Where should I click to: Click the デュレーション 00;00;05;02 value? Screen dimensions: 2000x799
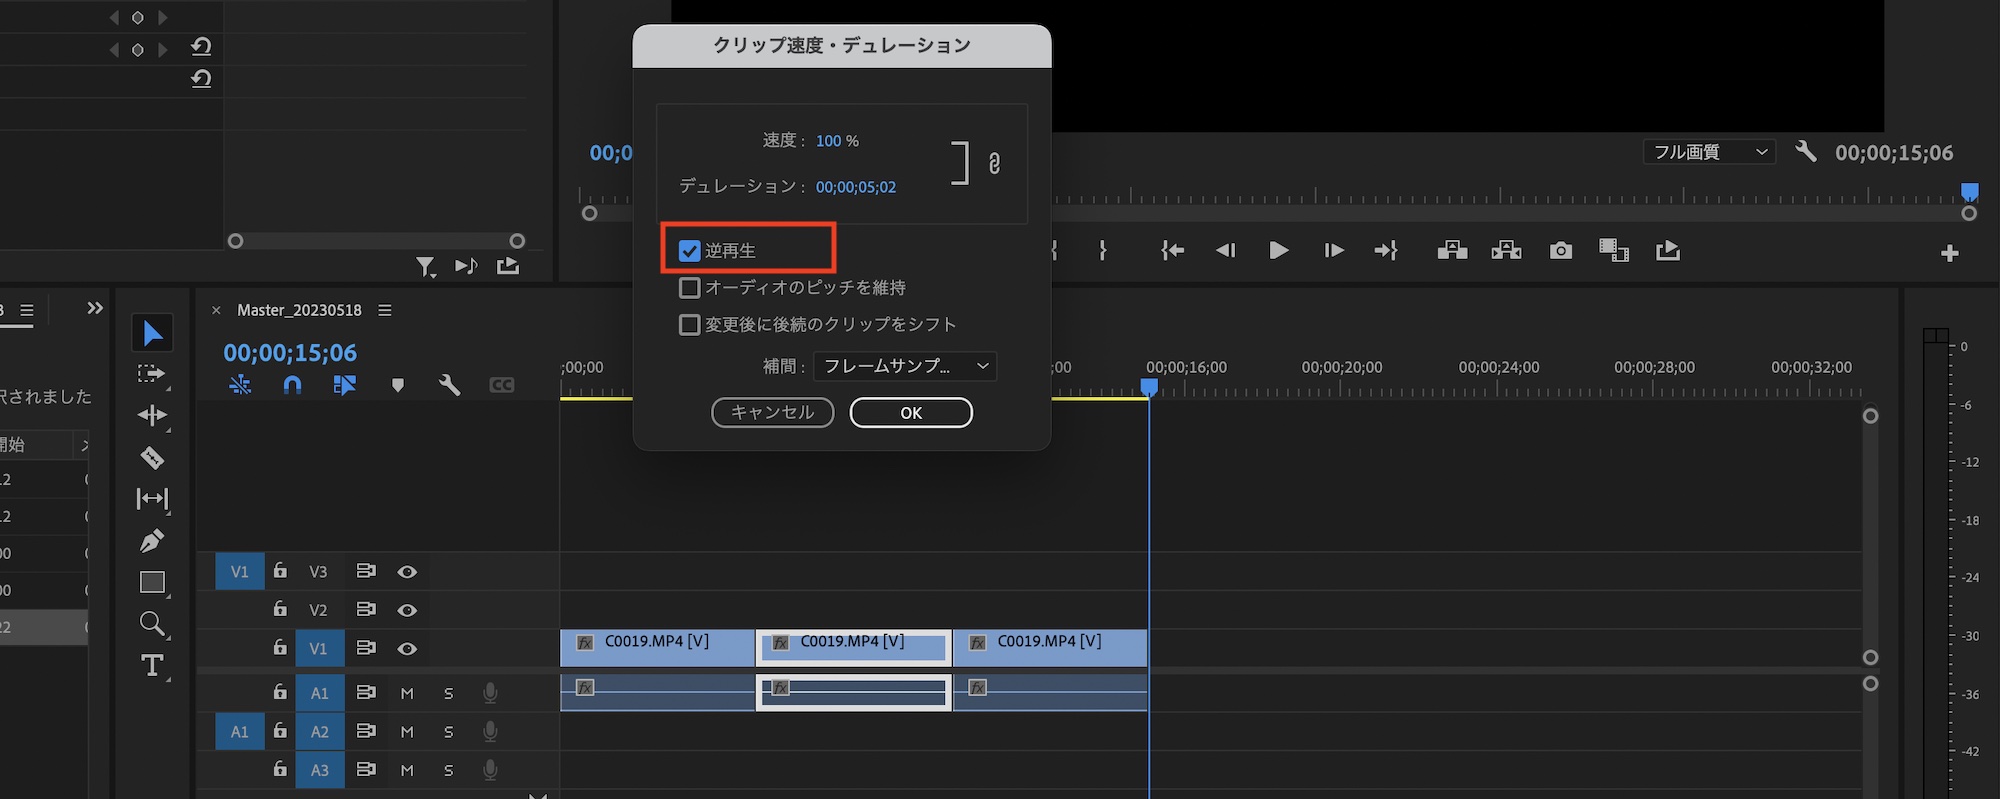coord(856,187)
